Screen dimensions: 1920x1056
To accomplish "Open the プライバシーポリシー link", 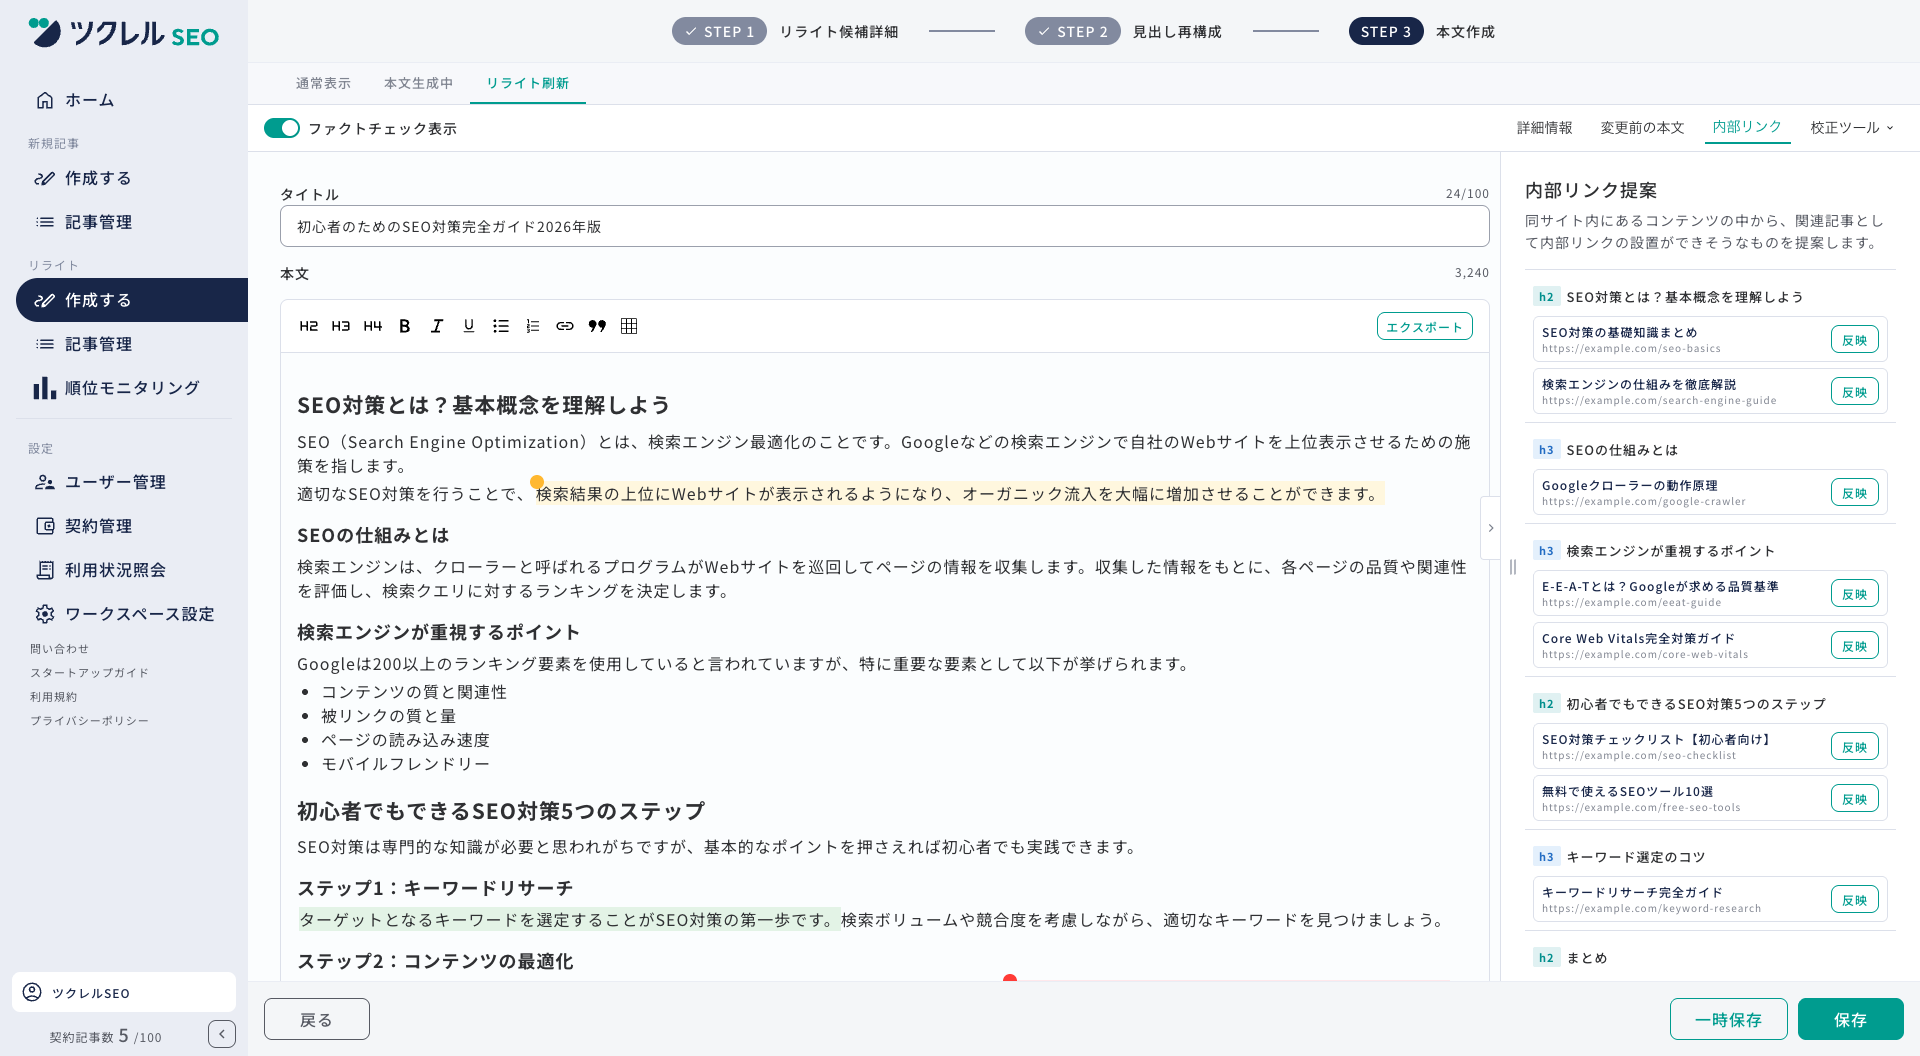I will point(89,721).
